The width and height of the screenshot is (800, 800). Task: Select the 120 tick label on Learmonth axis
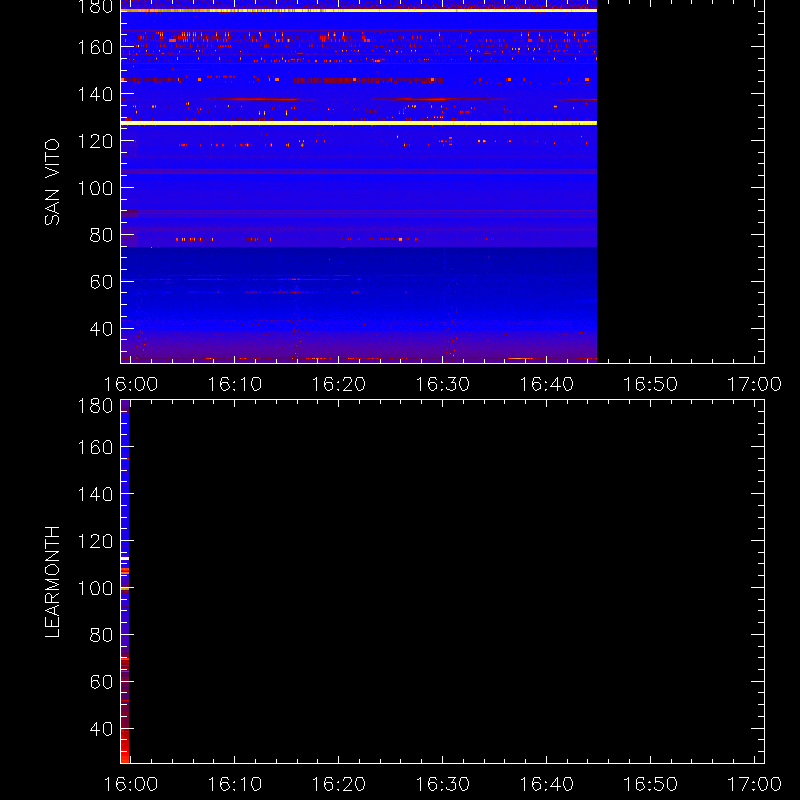click(x=95, y=541)
